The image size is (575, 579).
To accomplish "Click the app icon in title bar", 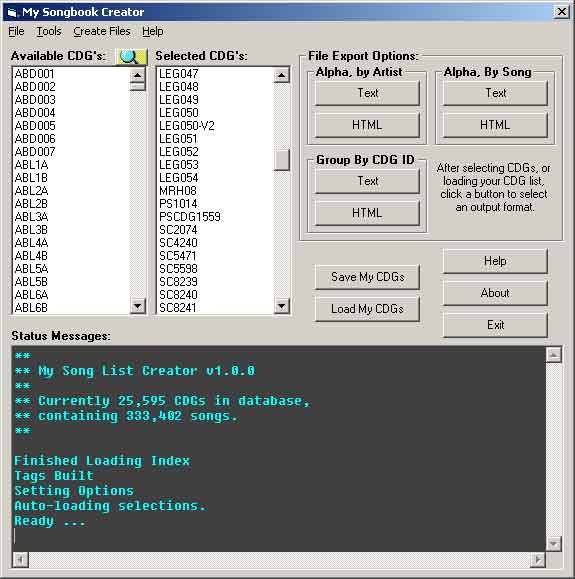I will [12, 12].
